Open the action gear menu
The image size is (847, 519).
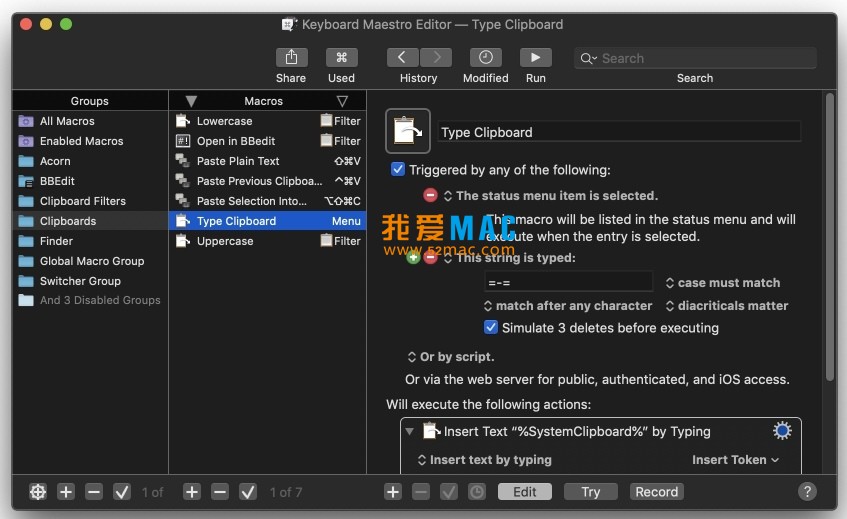(782, 430)
